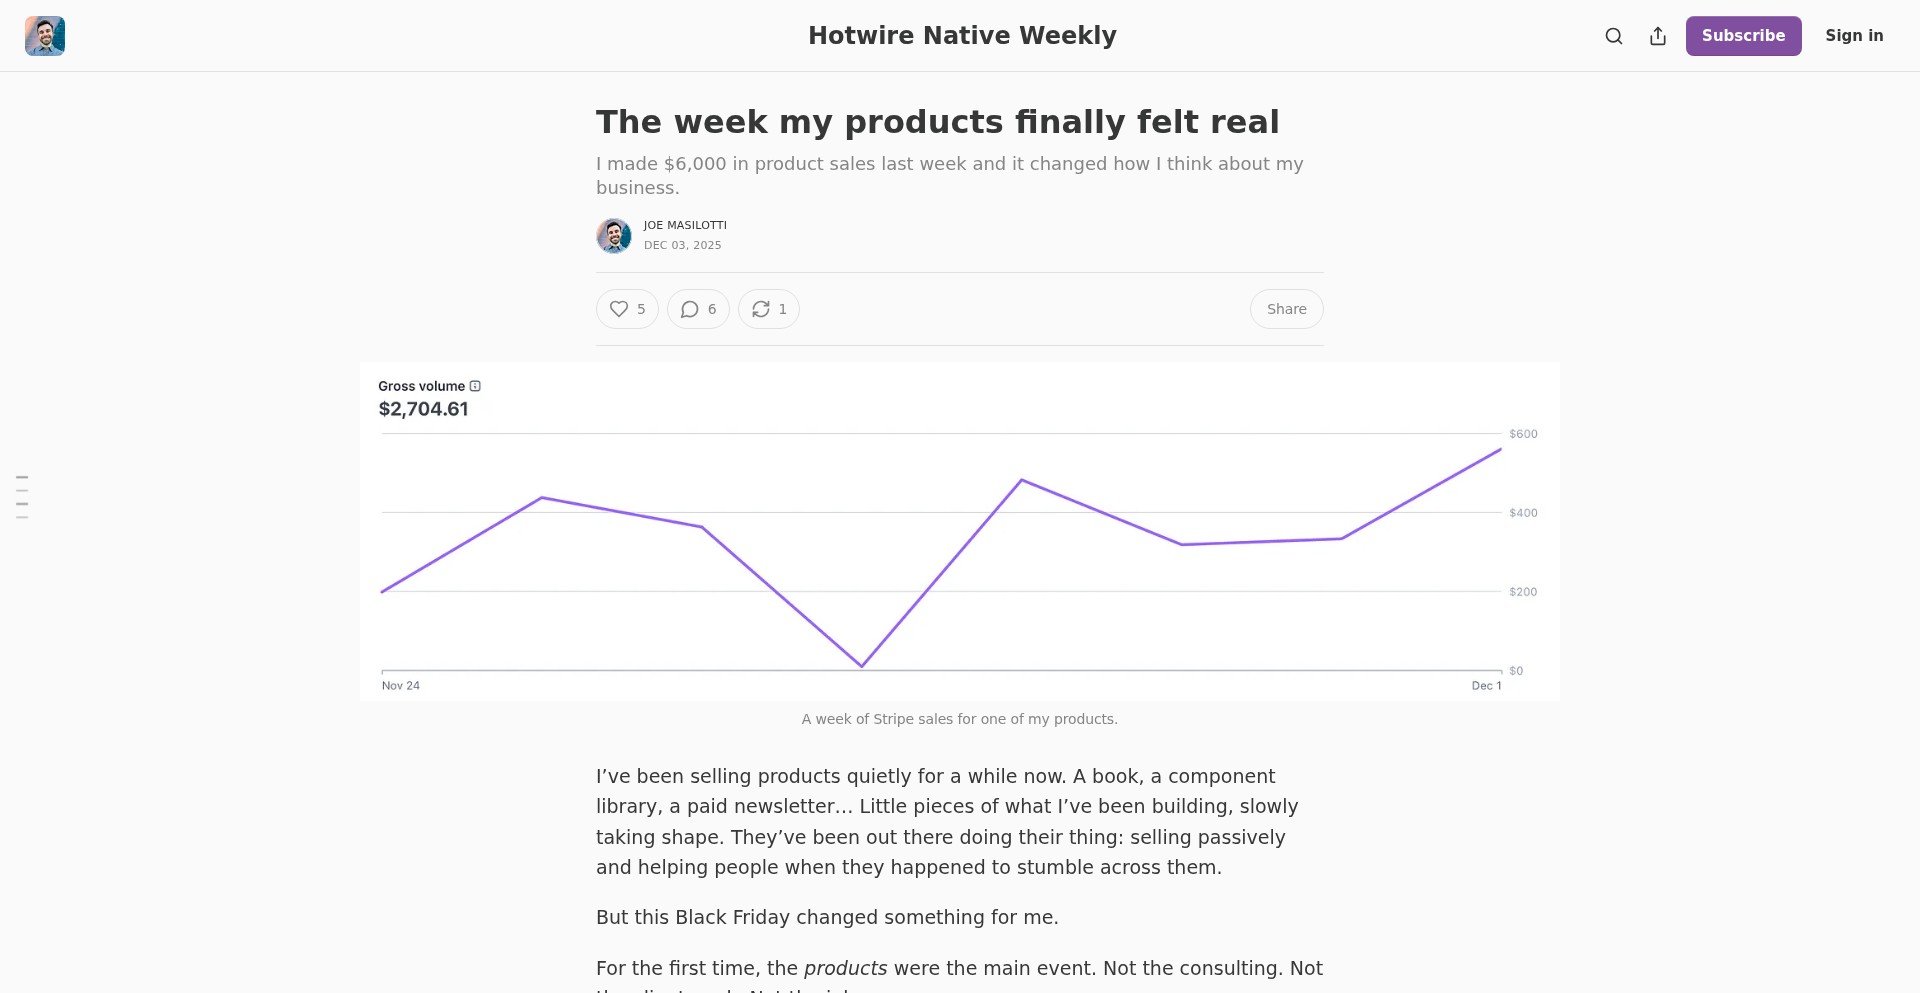Click the Sign in link
This screenshot has width=1920, height=993.
pyautogui.click(x=1854, y=36)
